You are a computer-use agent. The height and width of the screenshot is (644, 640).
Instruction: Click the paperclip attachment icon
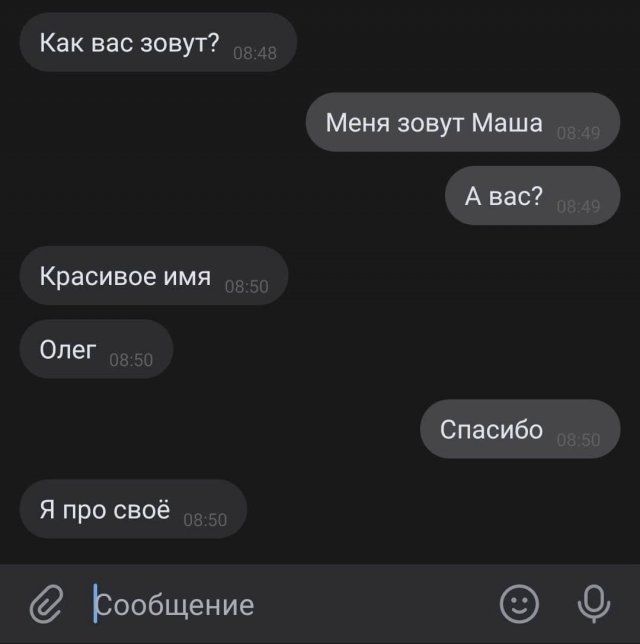point(47,605)
